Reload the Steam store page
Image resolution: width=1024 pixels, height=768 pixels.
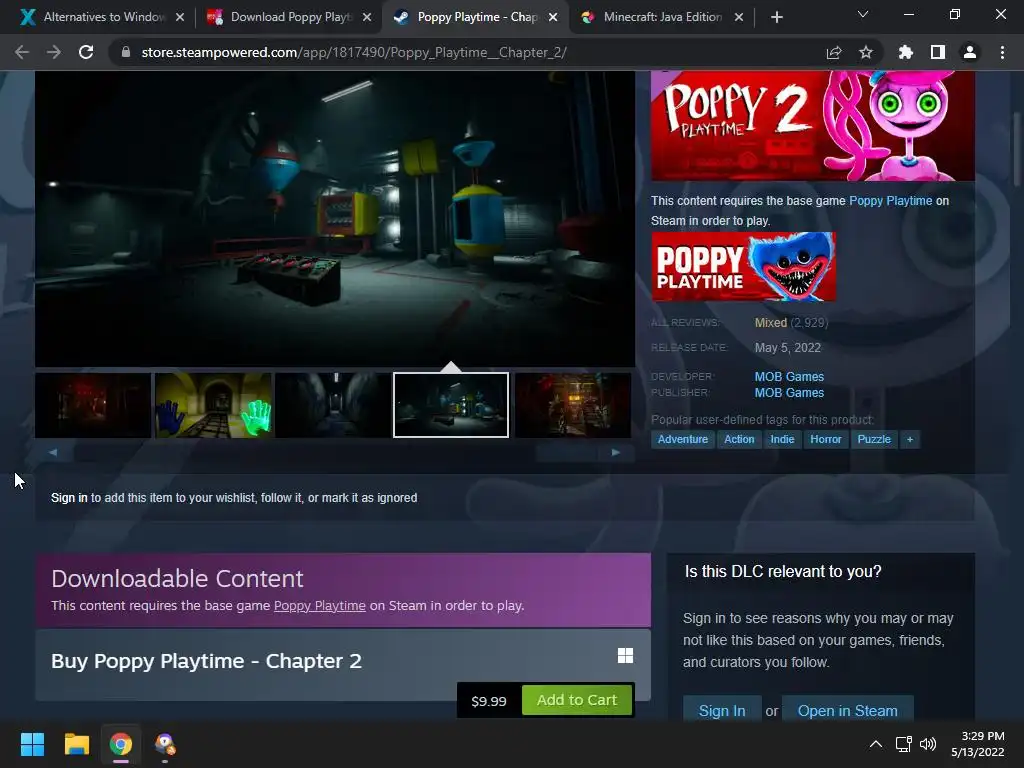coord(86,52)
